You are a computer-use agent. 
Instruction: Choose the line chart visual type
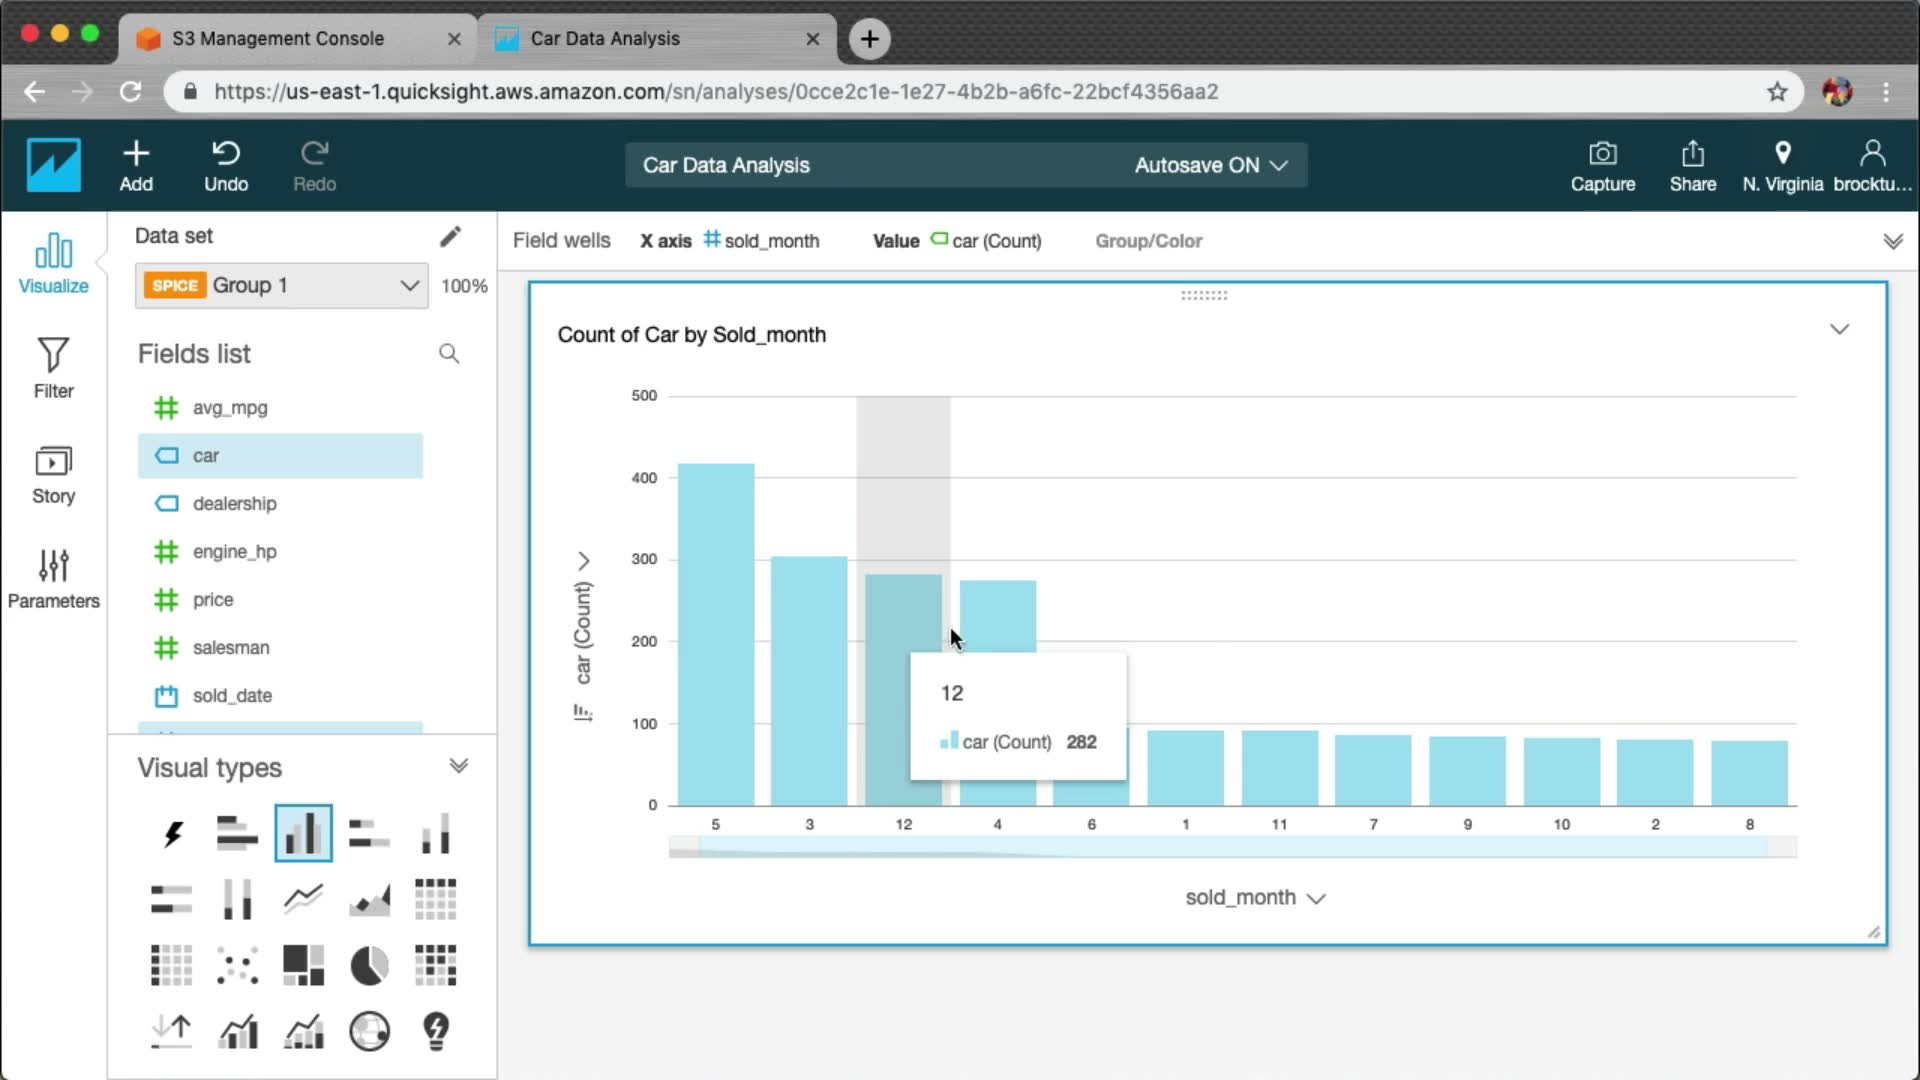(303, 899)
